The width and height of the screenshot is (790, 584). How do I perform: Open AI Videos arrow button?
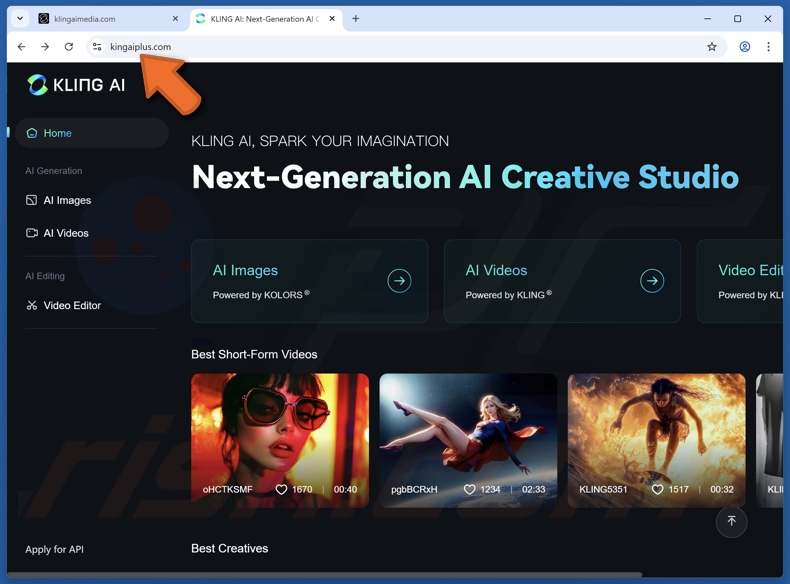click(652, 281)
